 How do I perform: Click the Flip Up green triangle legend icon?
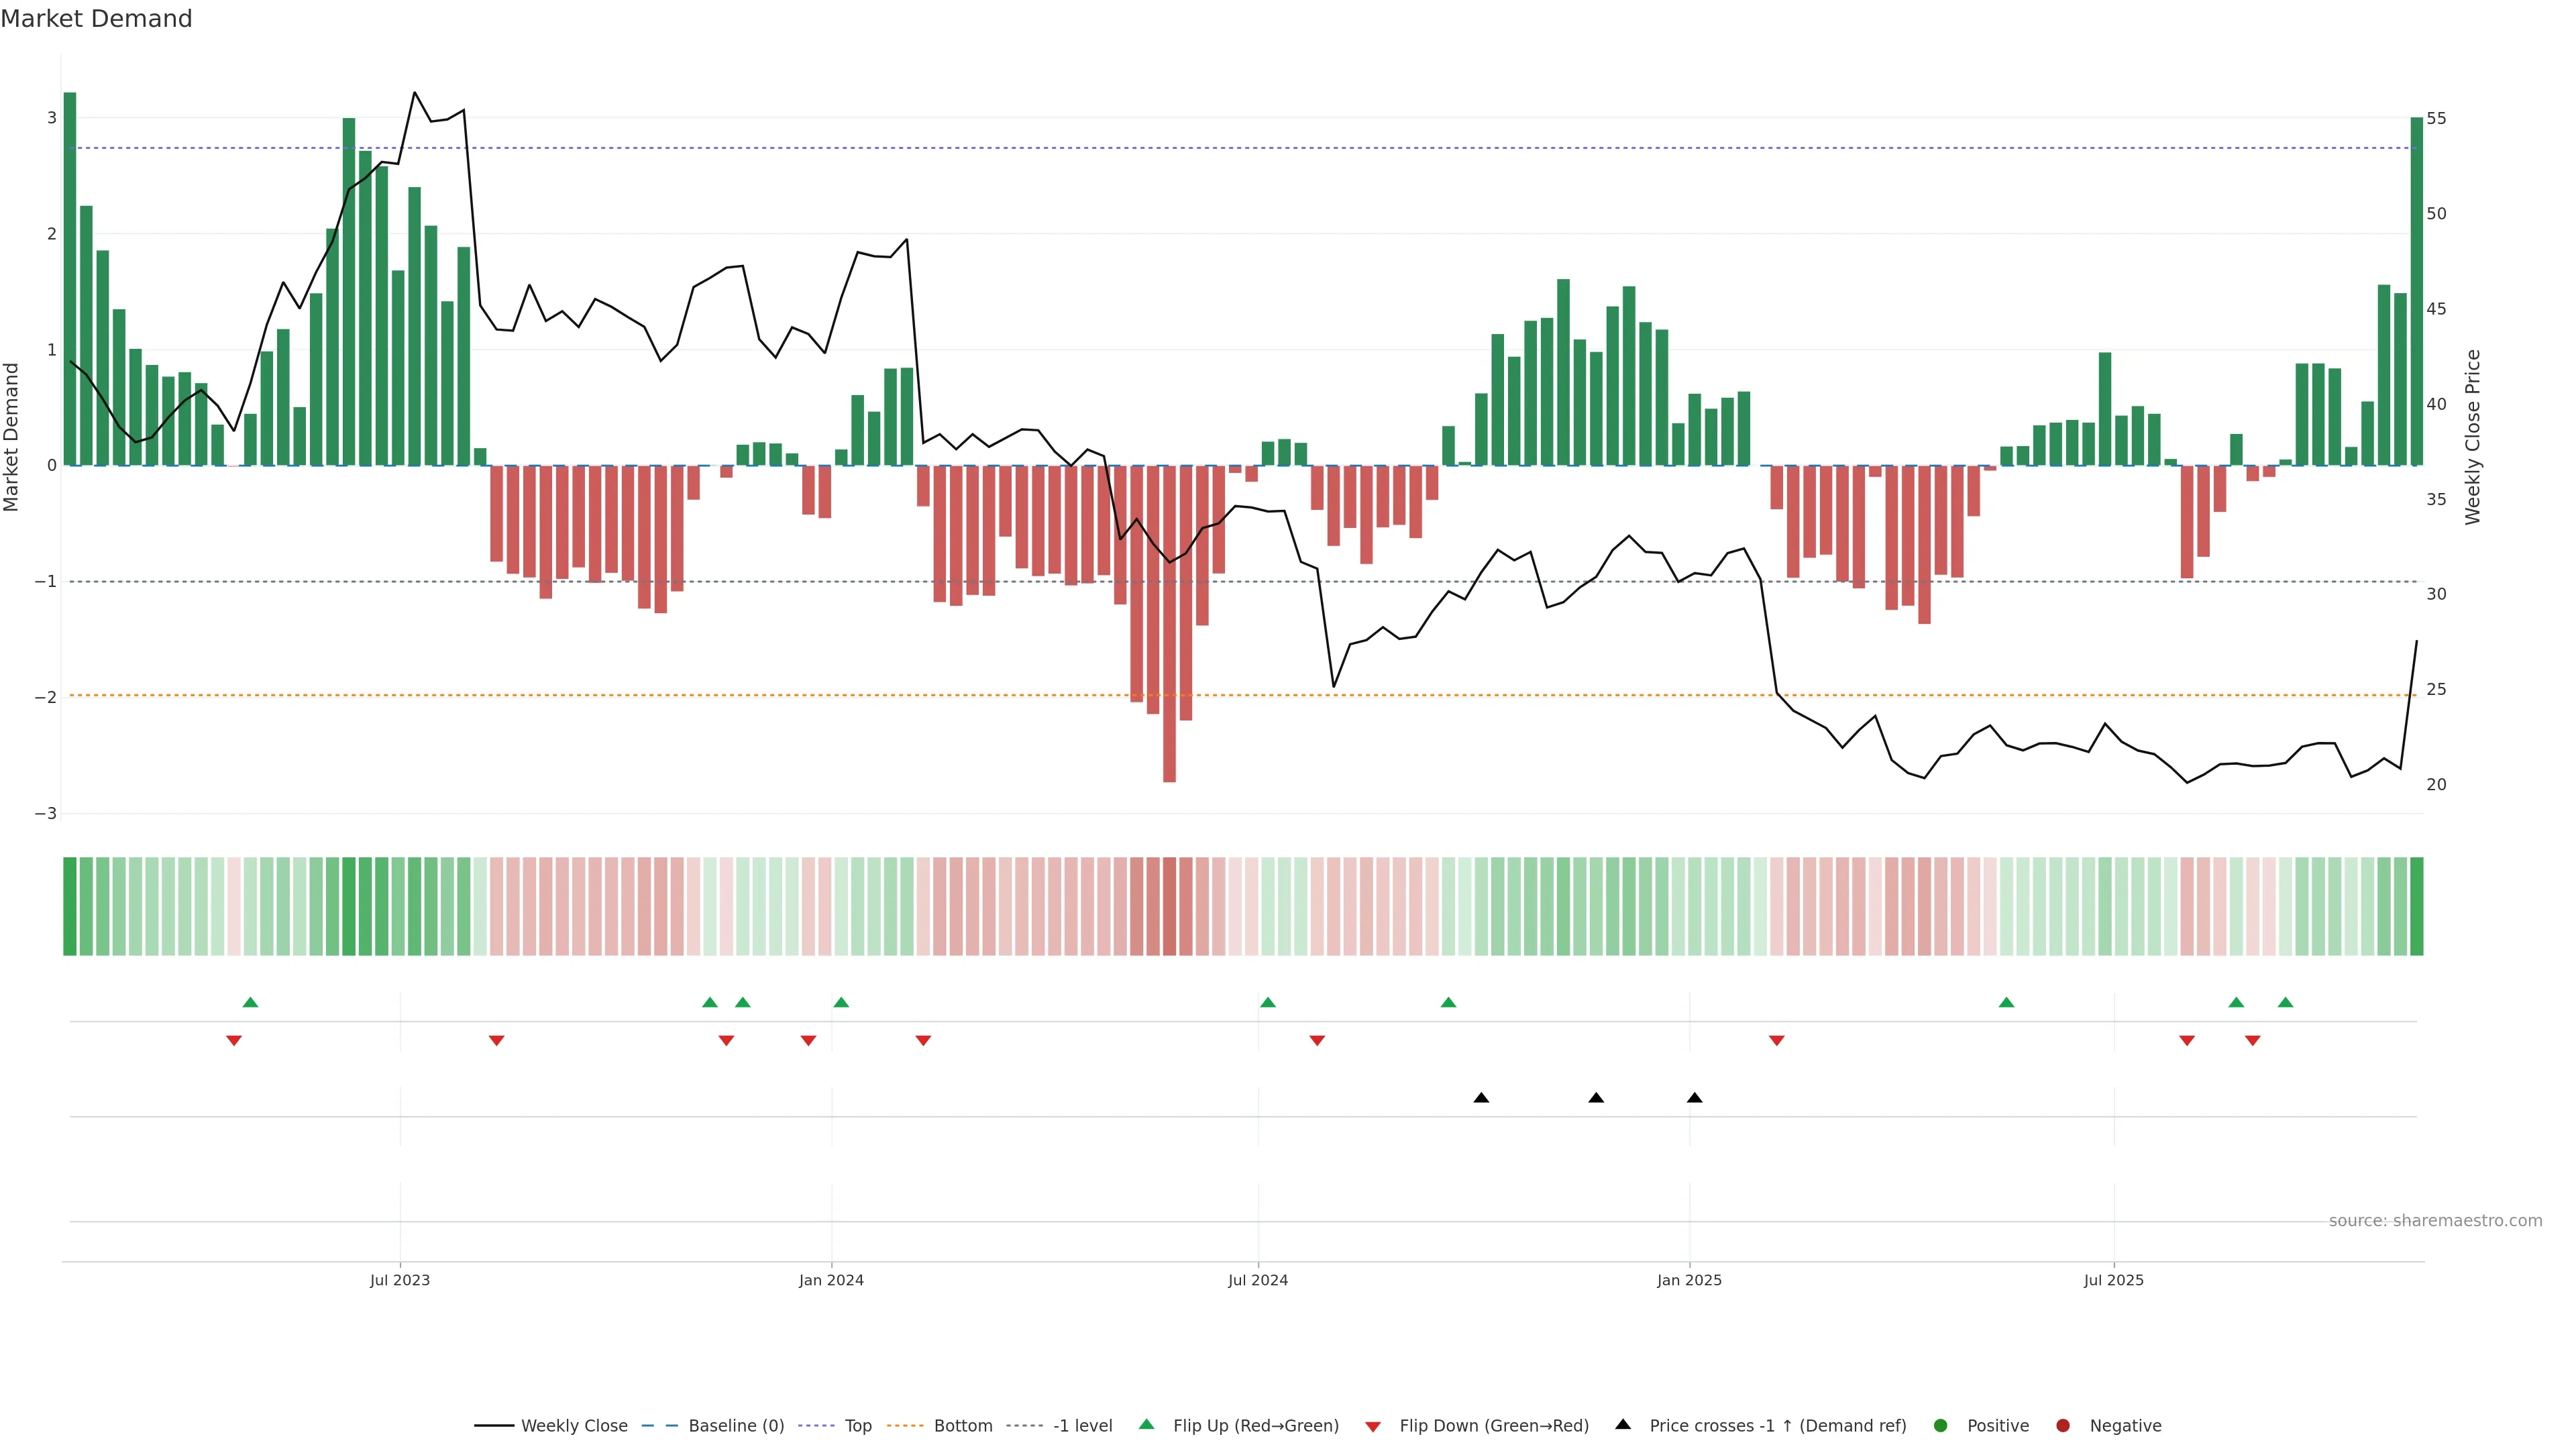(x=1146, y=1424)
